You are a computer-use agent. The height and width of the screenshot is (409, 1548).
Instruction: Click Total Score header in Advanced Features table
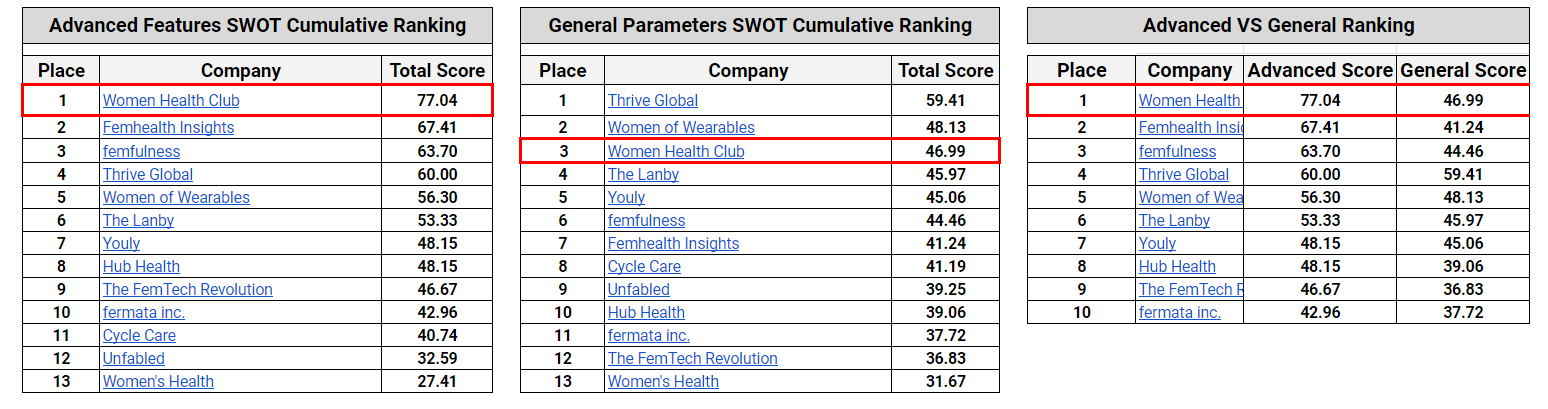tap(437, 70)
